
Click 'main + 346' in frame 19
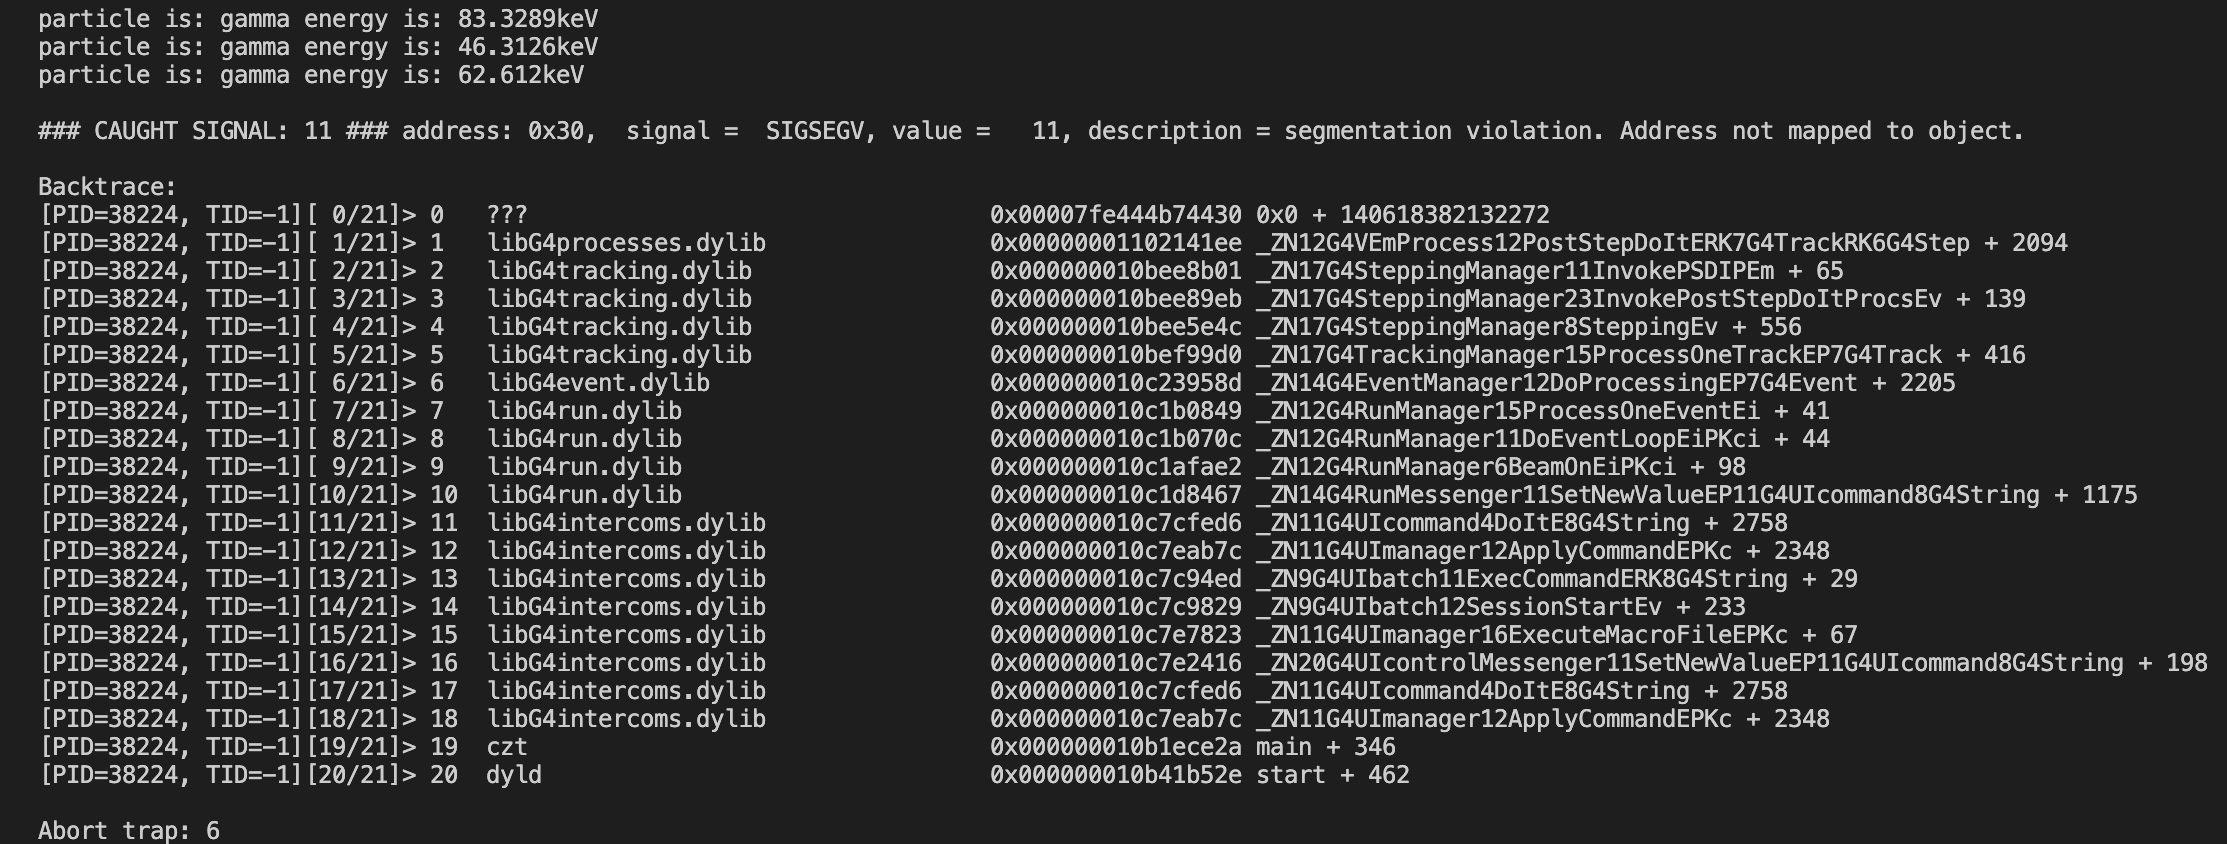coord(1326,747)
